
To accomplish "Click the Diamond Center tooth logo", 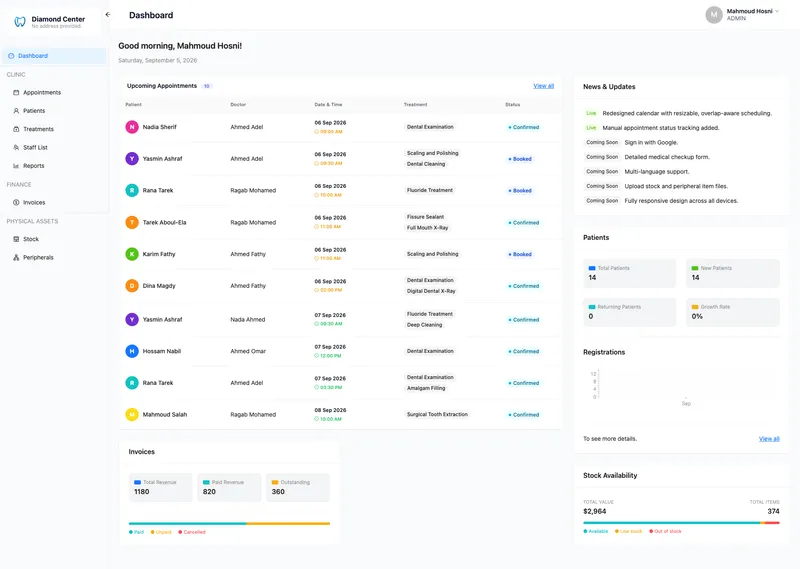I will pos(20,21).
